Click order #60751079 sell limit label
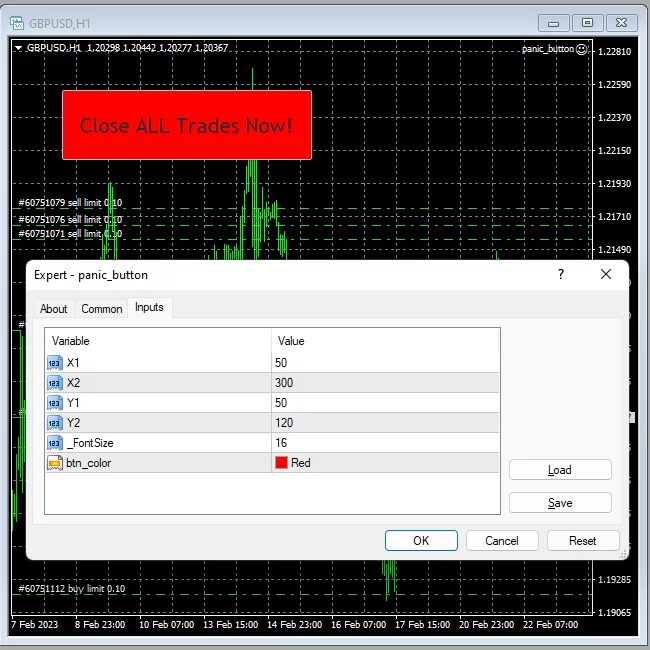This screenshot has height=650, width=650. pyautogui.click(x=70, y=203)
